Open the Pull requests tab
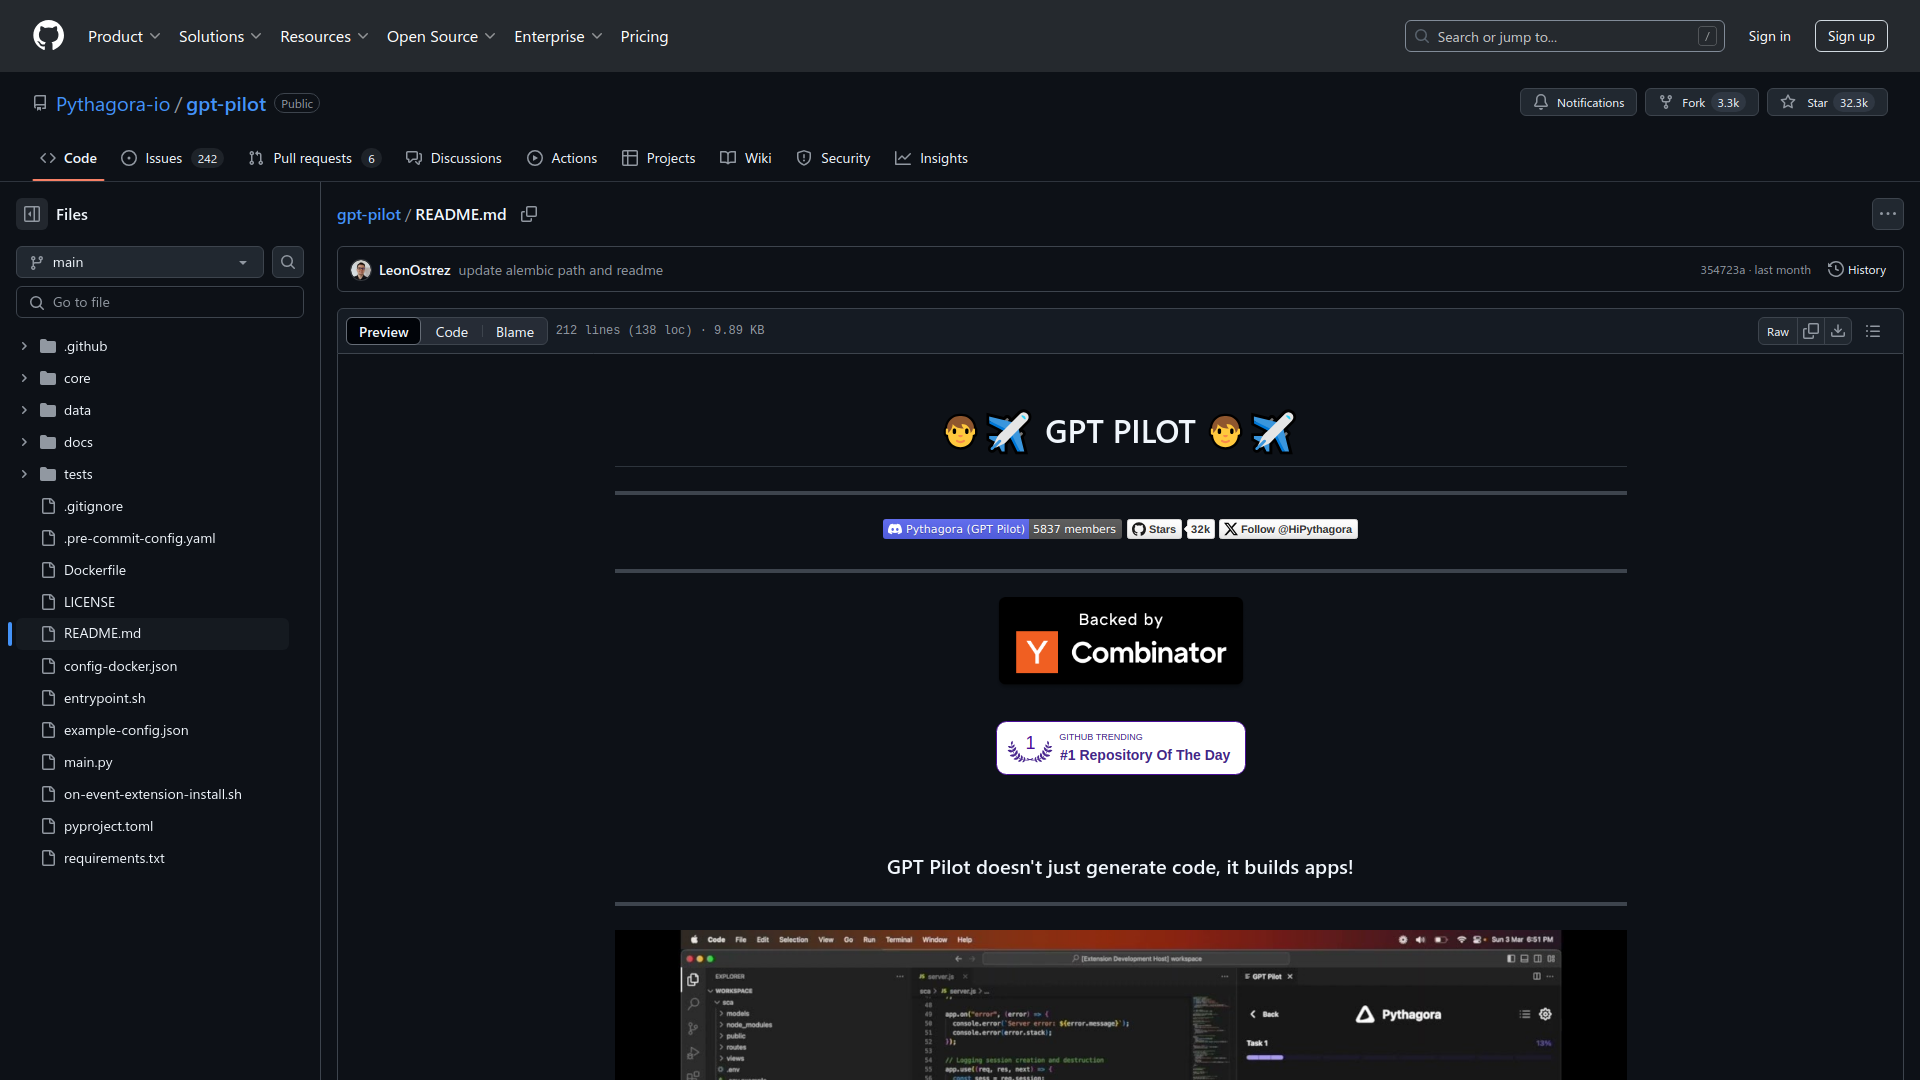Screen dimensions: 1920x1080 (313, 158)
